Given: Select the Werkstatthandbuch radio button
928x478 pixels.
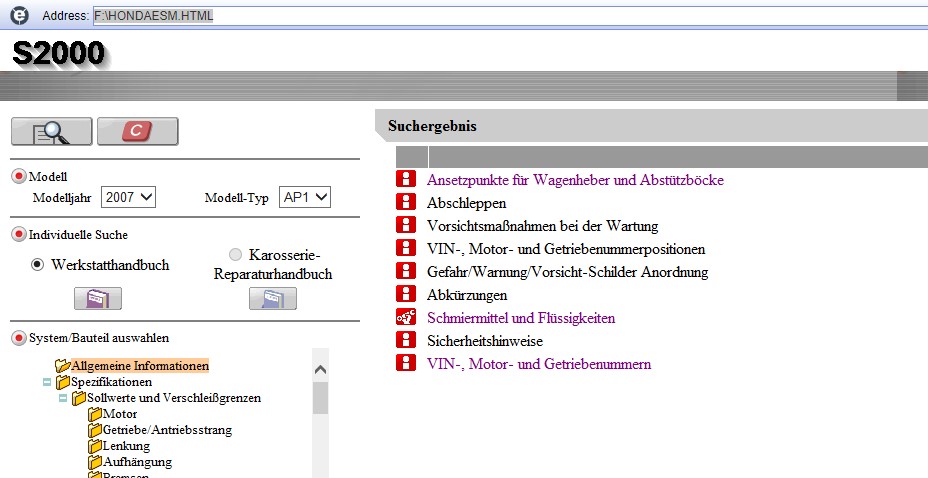Looking at the screenshot, I should 38,265.
